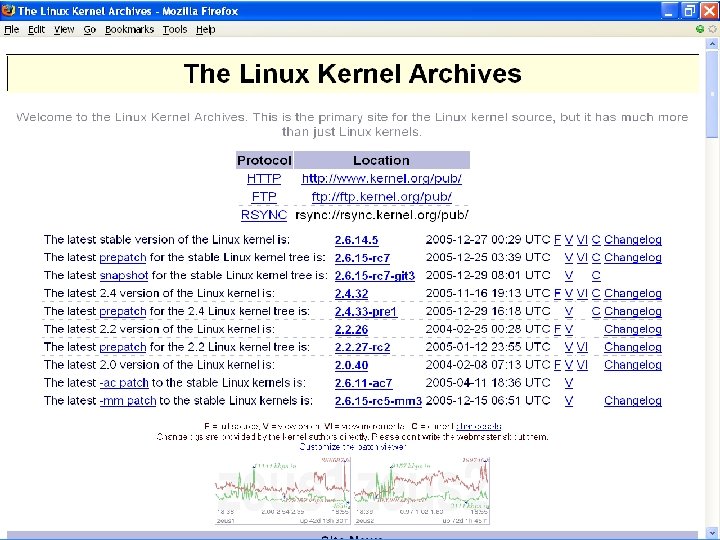Screen dimensions: 720x540
Task: Click the C link for 2.6.15-rc7-git3
Action: [x=596, y=276]
